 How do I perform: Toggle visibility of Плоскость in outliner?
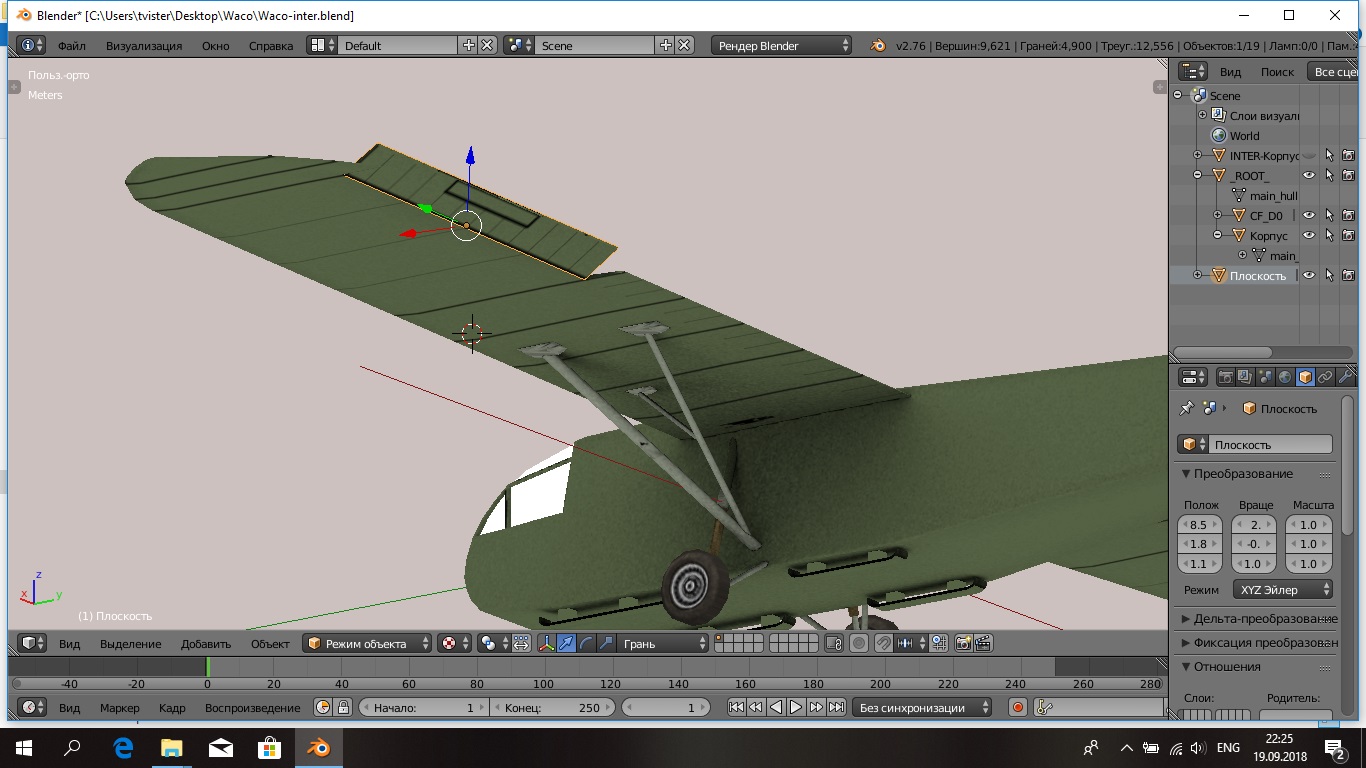1308,275
